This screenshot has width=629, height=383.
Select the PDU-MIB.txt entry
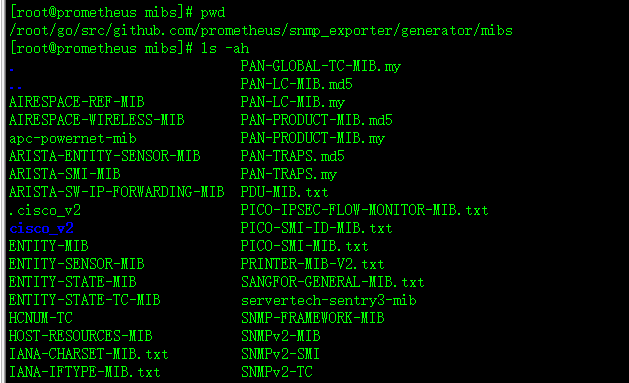tap(284, 192)
